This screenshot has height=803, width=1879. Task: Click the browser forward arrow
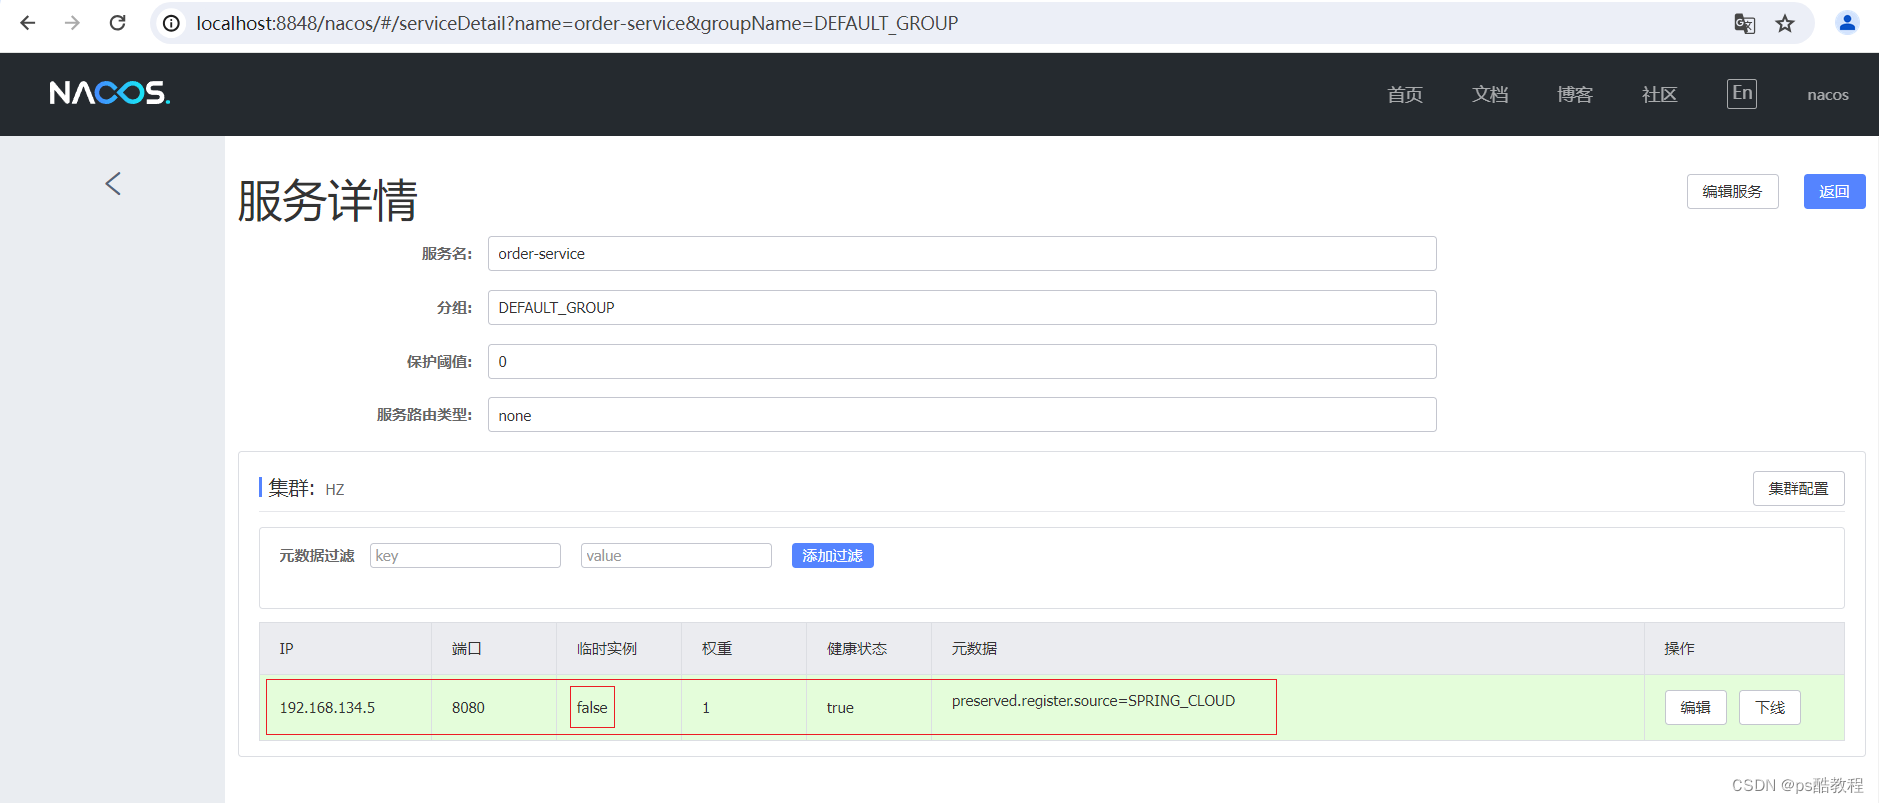(x=72, y=23)
